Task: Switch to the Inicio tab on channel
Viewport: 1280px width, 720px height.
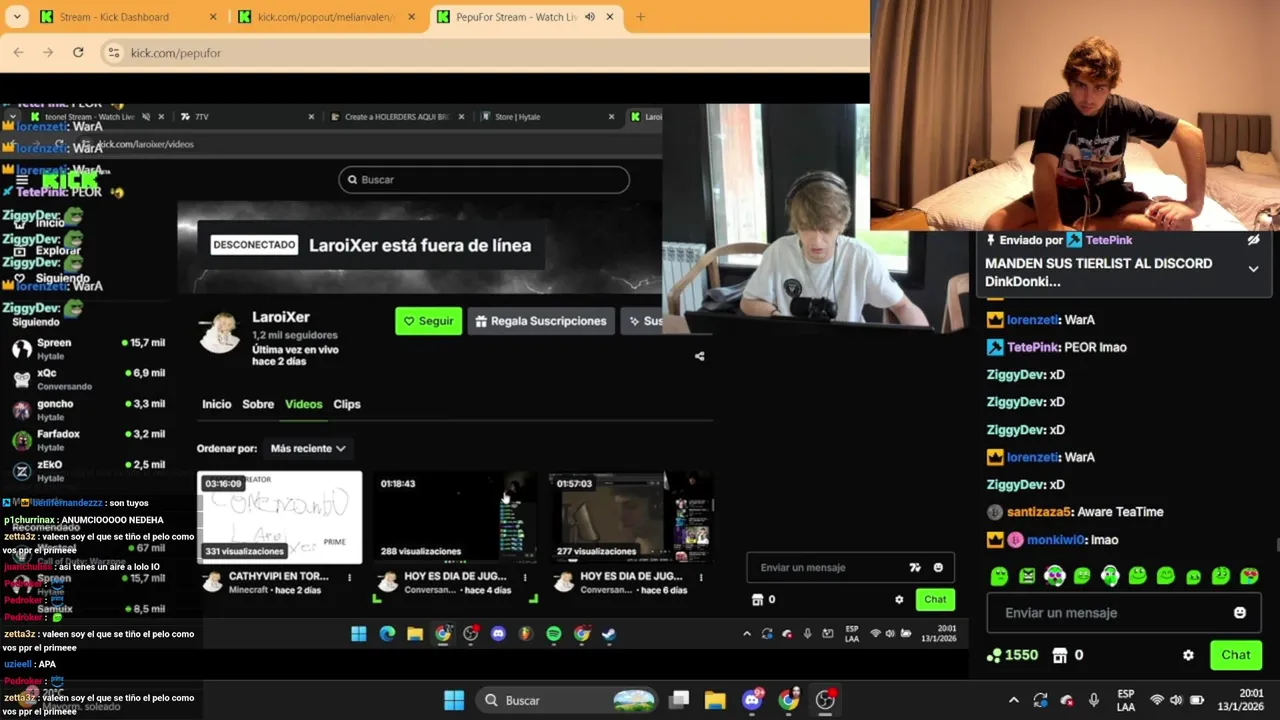Action: click(x=216, y=404)
